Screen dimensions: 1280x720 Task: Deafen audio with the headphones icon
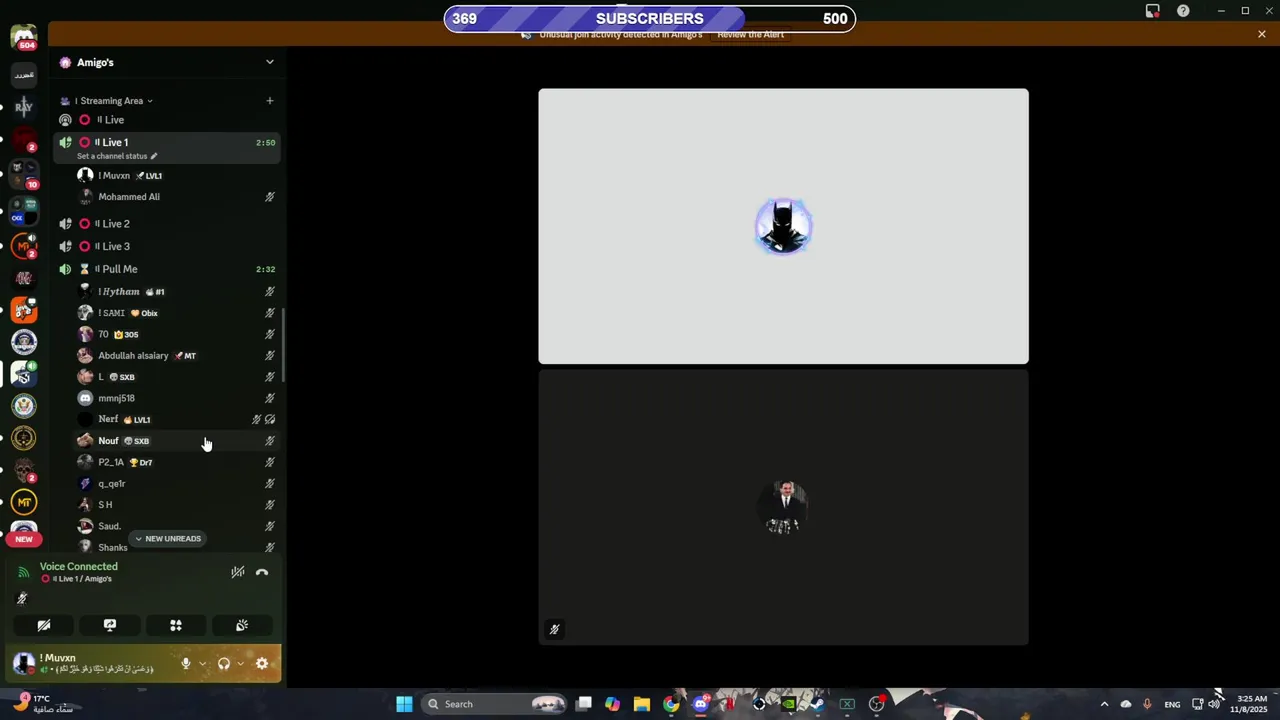[224, 664]
